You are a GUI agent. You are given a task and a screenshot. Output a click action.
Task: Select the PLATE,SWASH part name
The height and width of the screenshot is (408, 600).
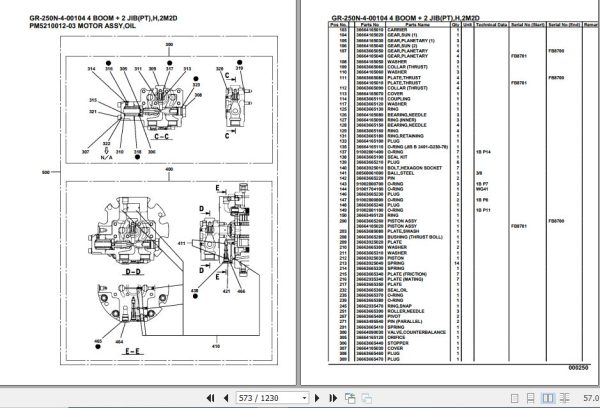[403, 232]
